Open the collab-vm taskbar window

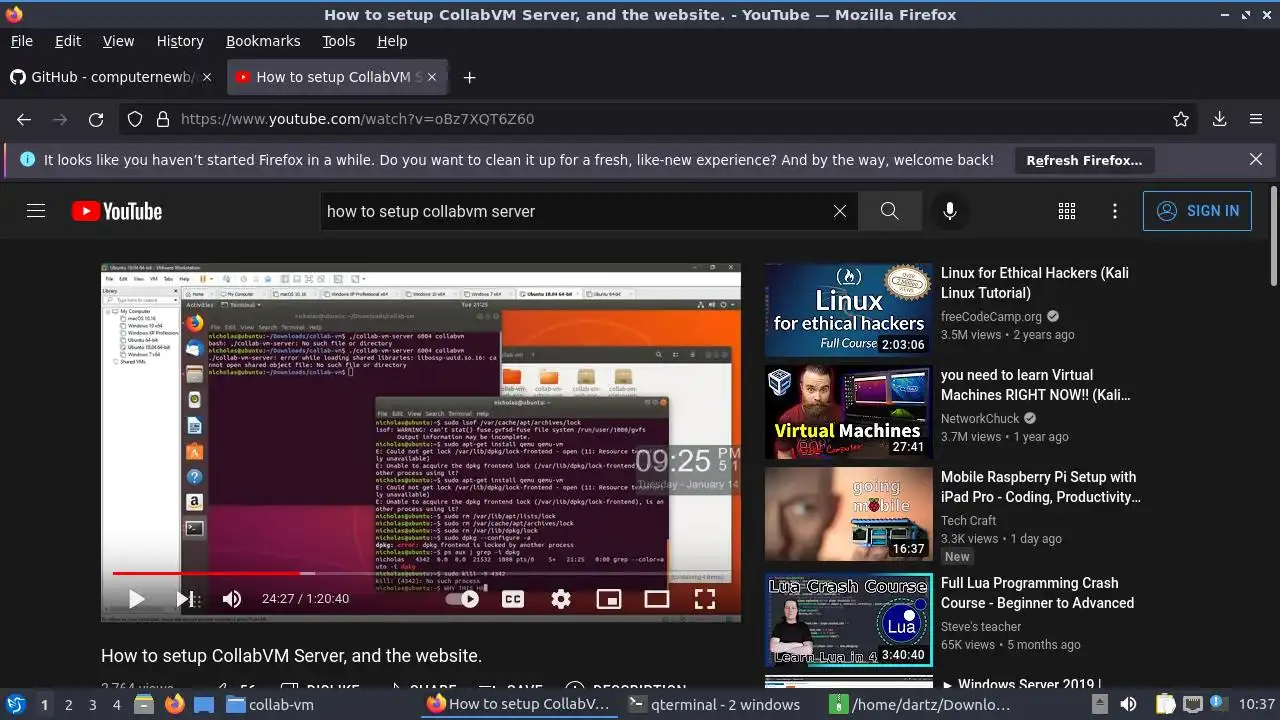tap(270, 704)
